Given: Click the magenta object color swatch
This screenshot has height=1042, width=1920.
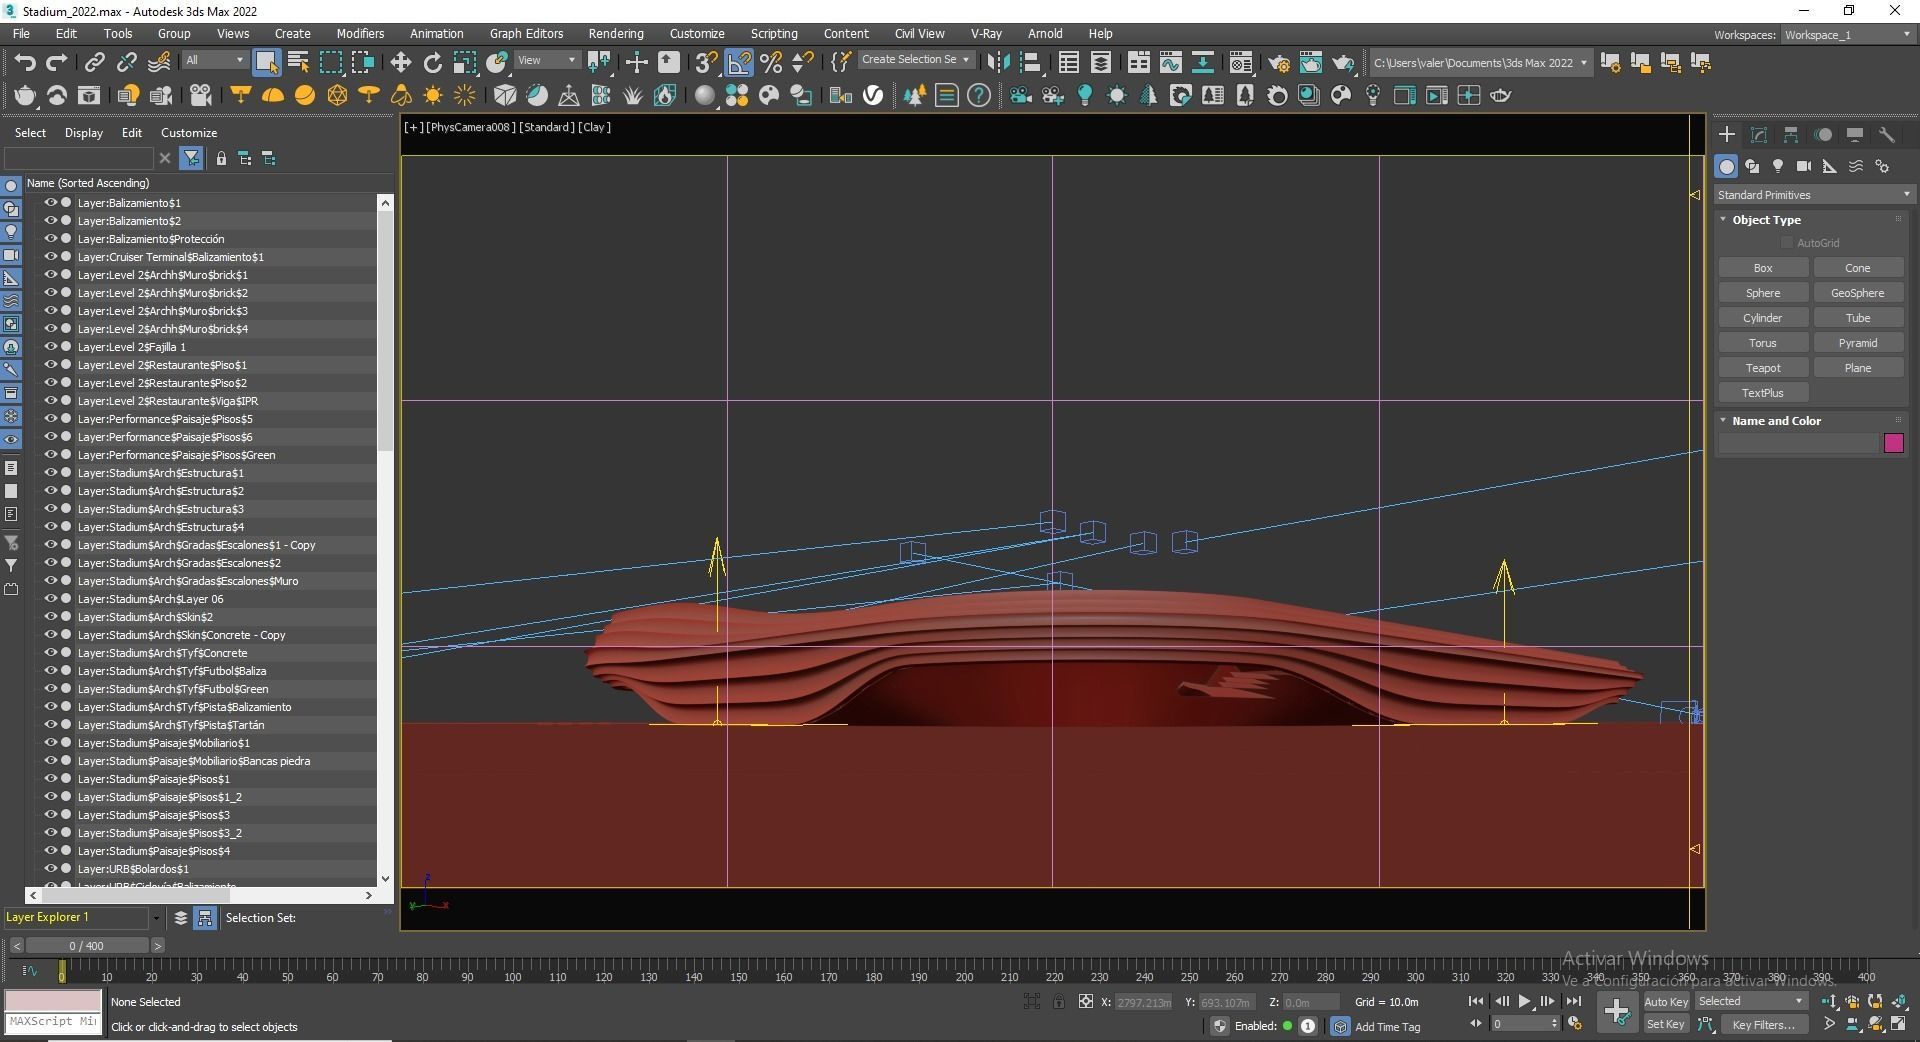Looking at the screenshot, I should [1893, 443].
